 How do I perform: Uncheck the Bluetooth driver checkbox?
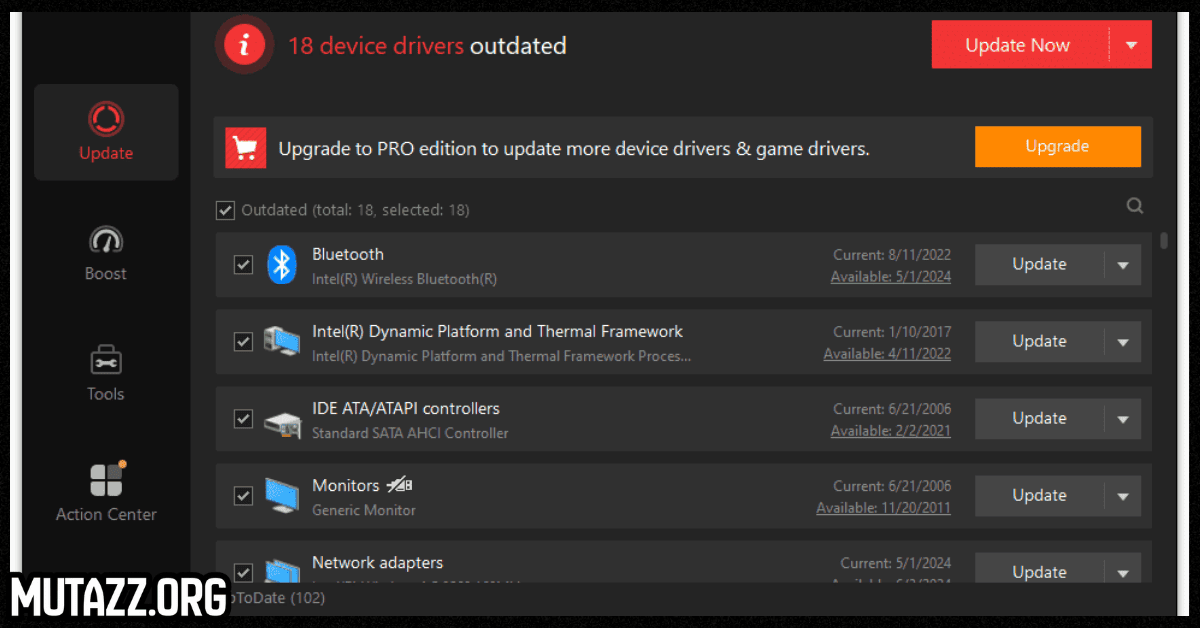pos(243,264)
